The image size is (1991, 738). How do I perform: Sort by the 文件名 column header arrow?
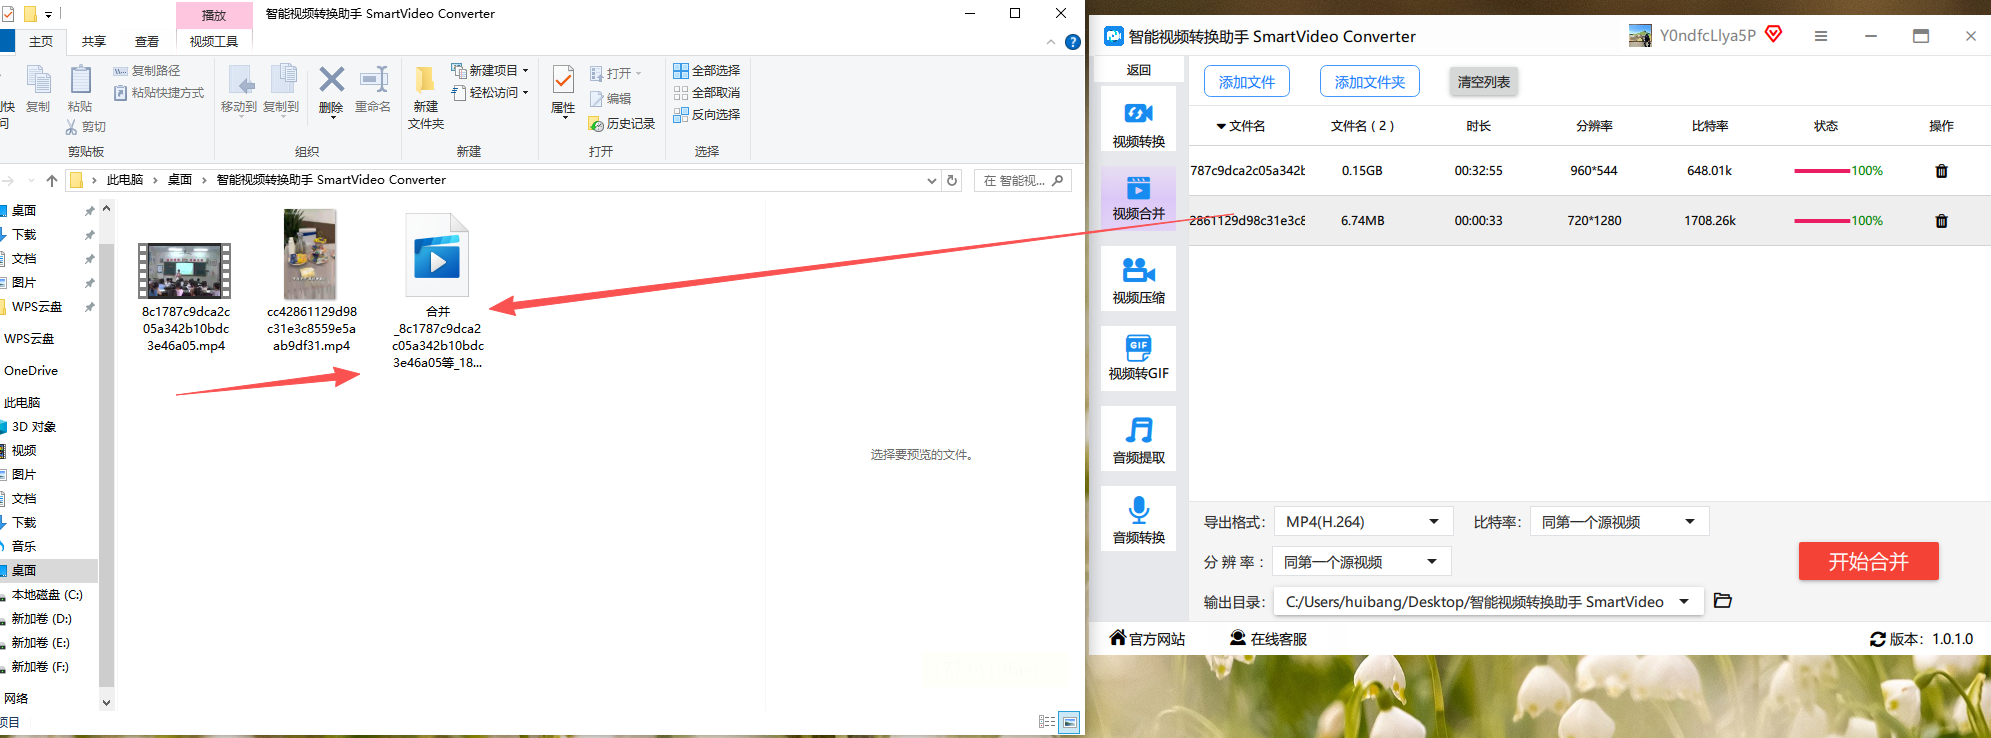(x=1221, y=127)
